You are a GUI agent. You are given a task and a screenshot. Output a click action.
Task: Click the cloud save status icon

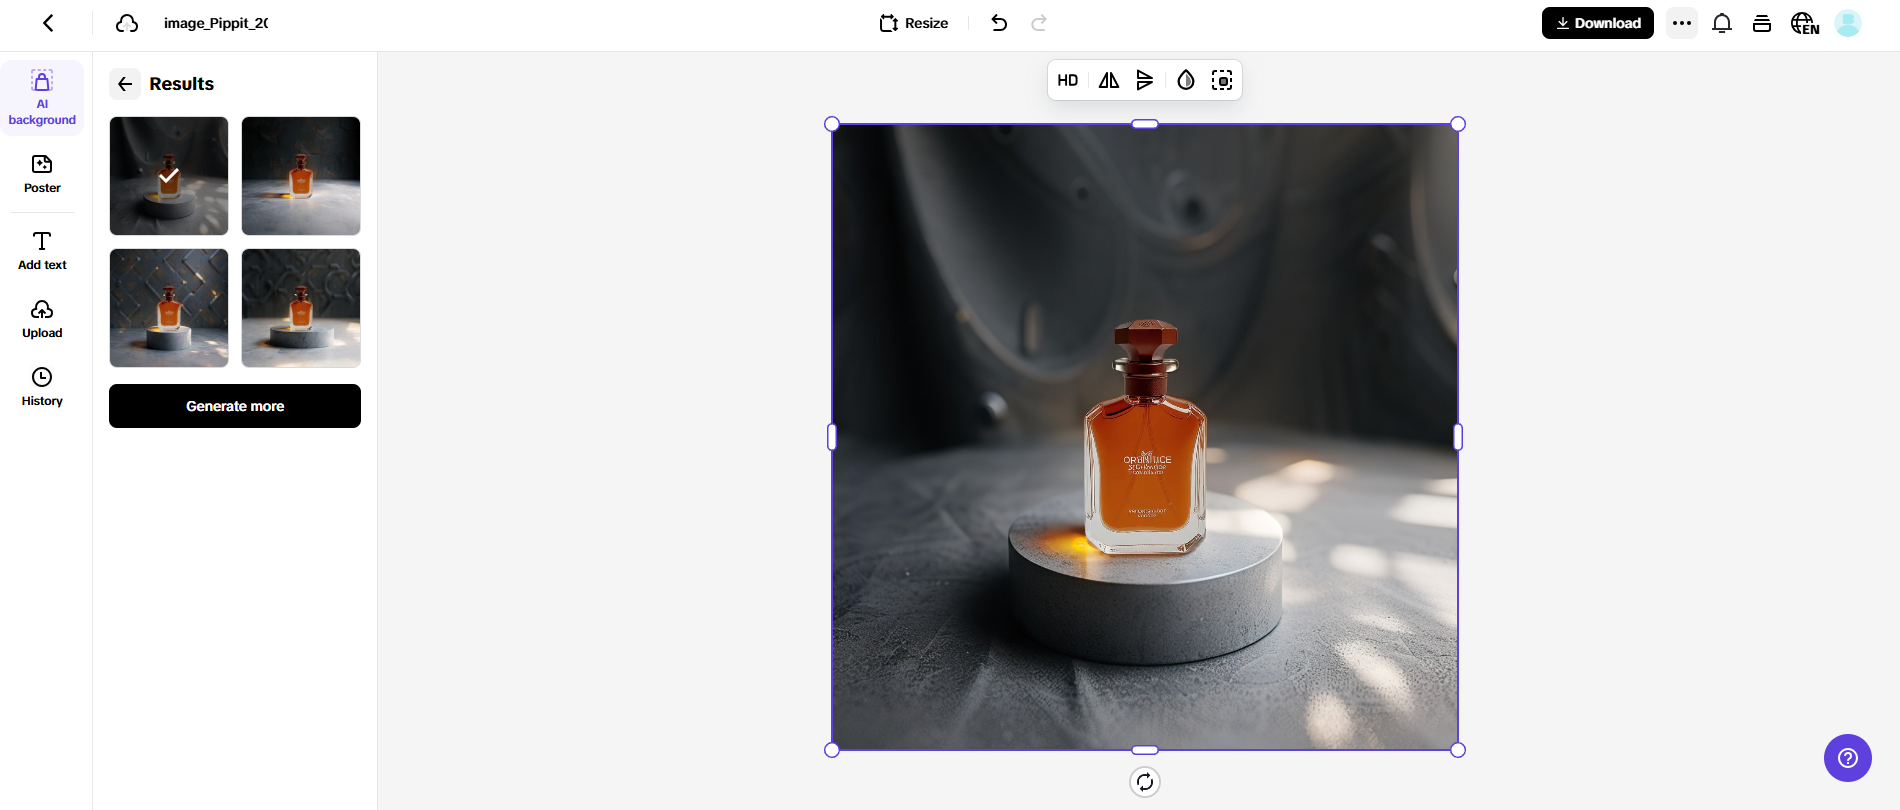click(127, 23)
